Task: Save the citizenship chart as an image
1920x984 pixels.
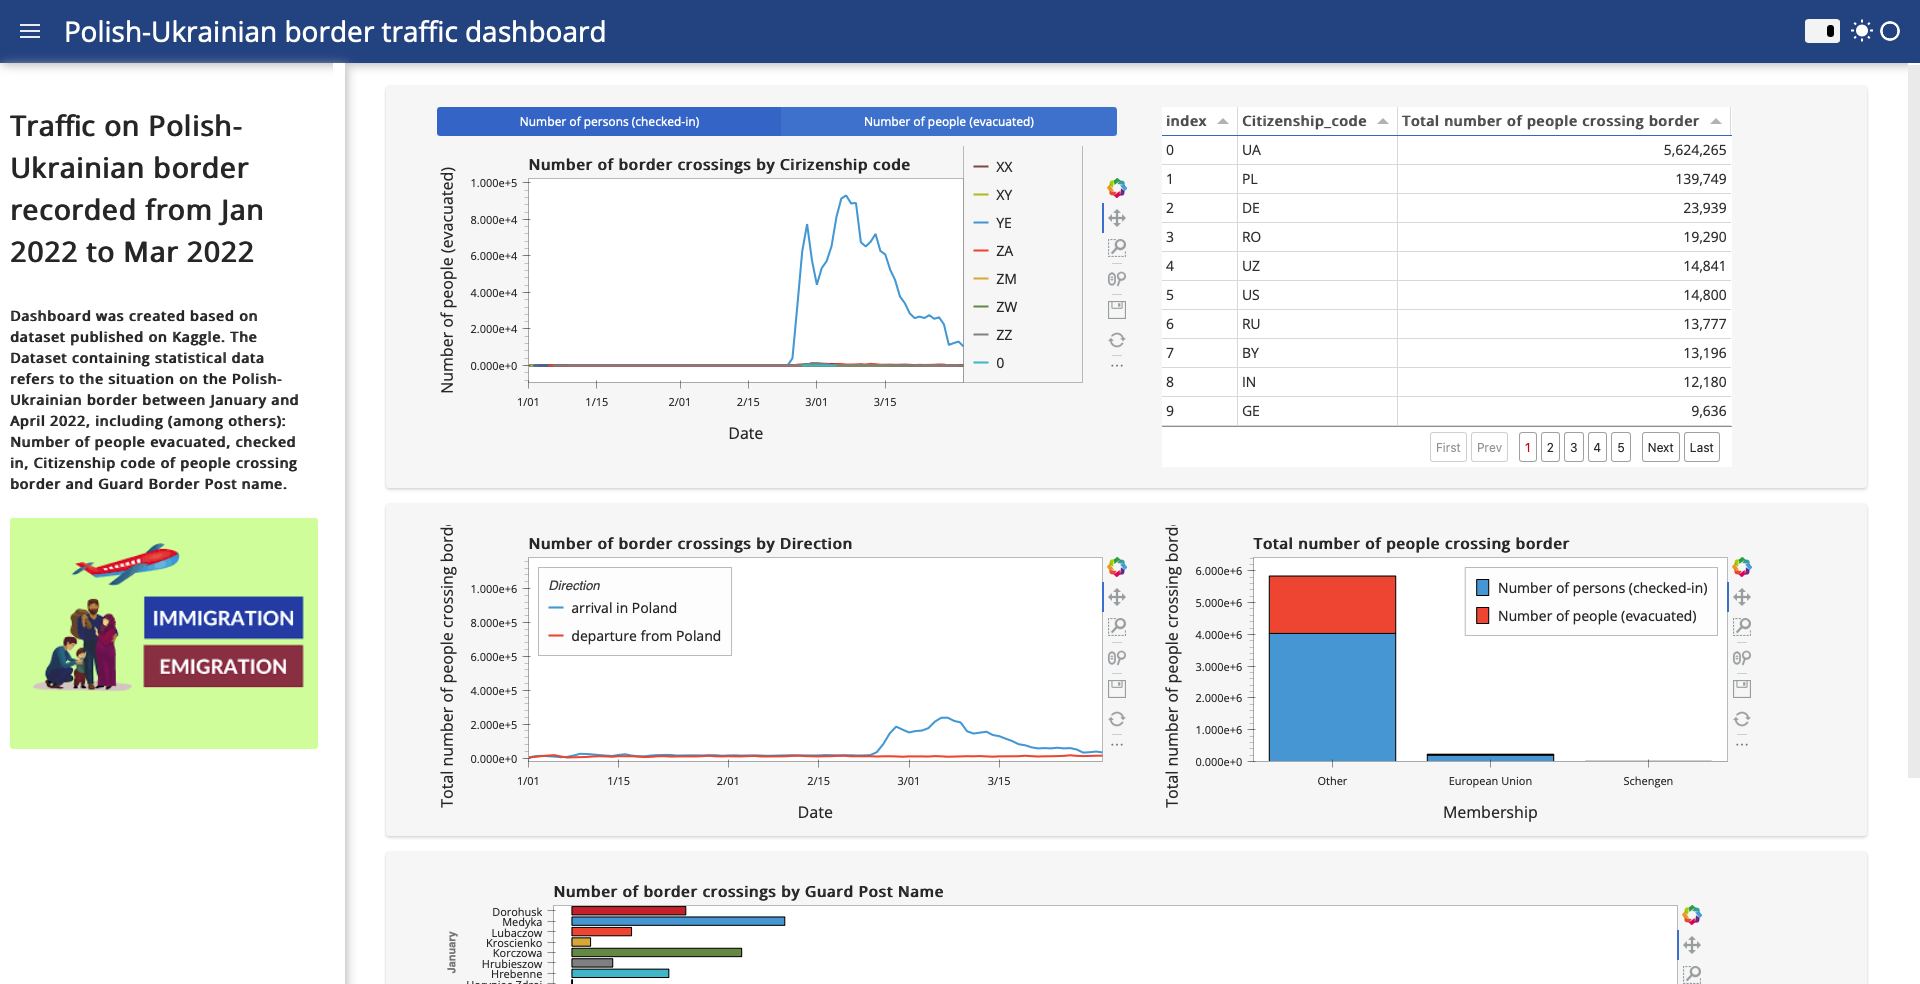Action: pos(1117,309)
